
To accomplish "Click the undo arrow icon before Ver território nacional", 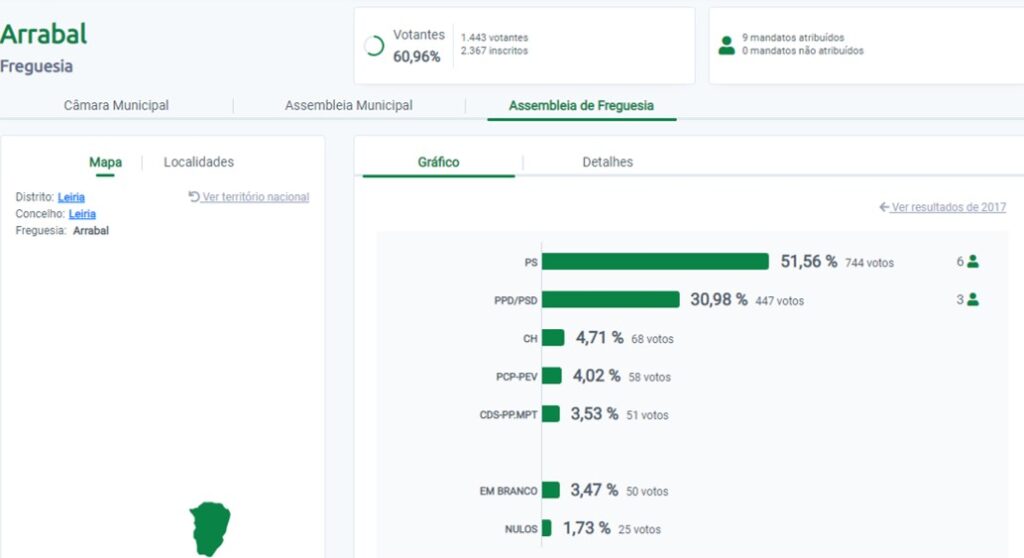I will [194, 197].
